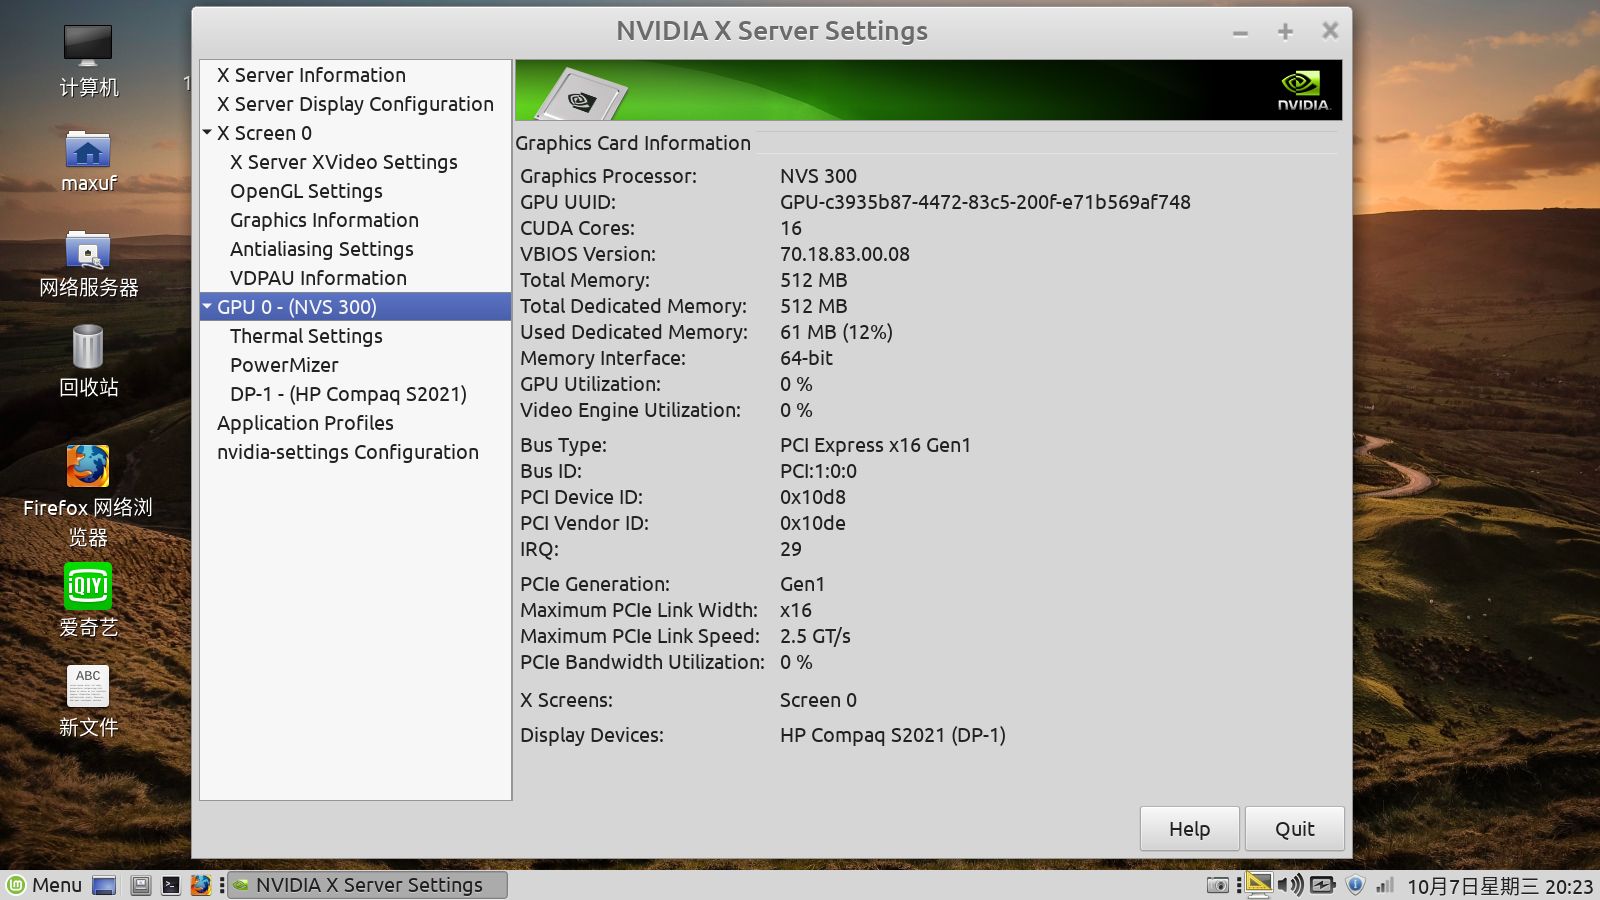1600x900 pixels.
Task: Launch terminal from the taskbar panel
Action: 171,885
